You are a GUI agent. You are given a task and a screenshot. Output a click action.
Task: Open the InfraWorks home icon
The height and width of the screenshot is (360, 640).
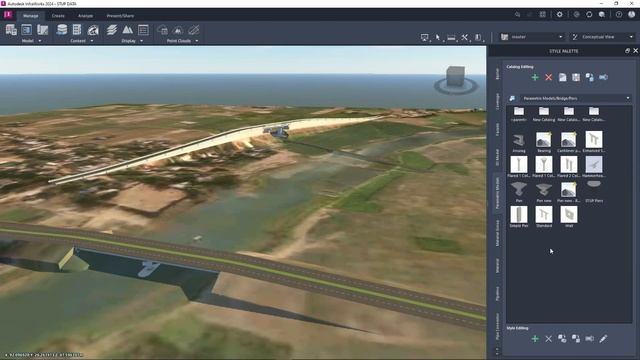pyautogui.click(x=8, y=15)
